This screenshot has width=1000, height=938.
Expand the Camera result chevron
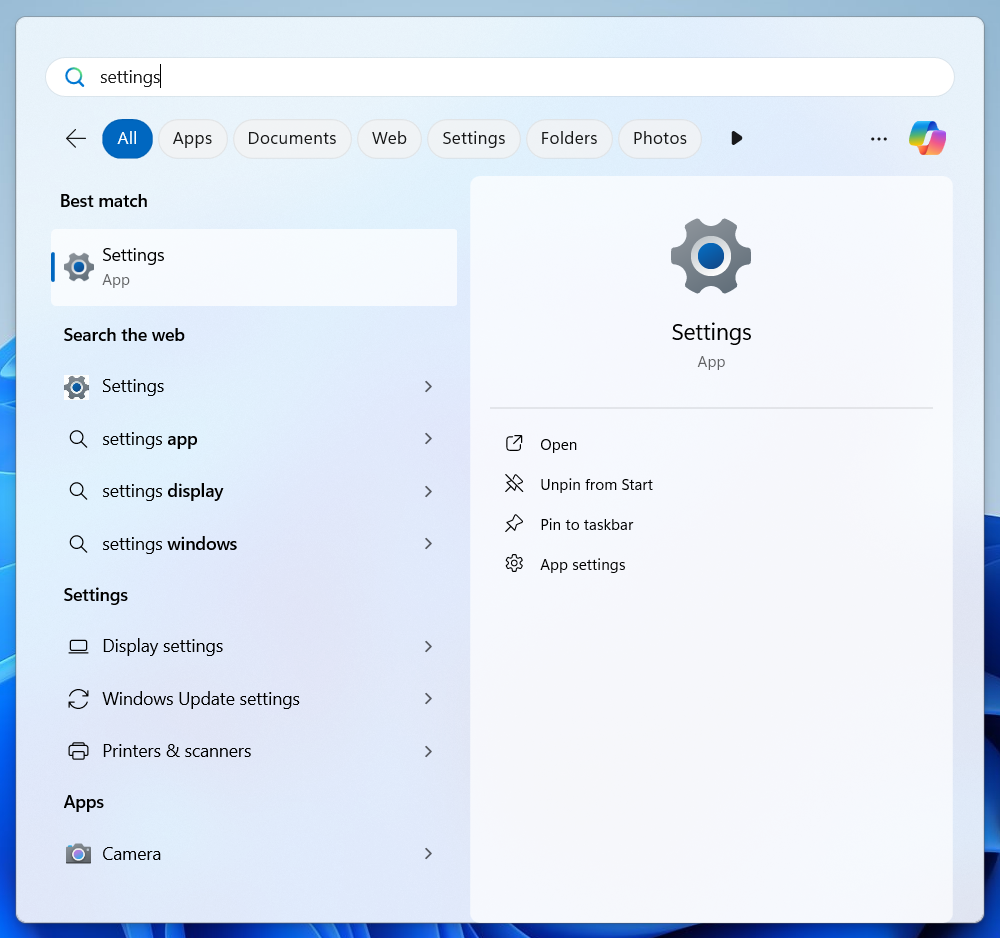click(429, 854)
